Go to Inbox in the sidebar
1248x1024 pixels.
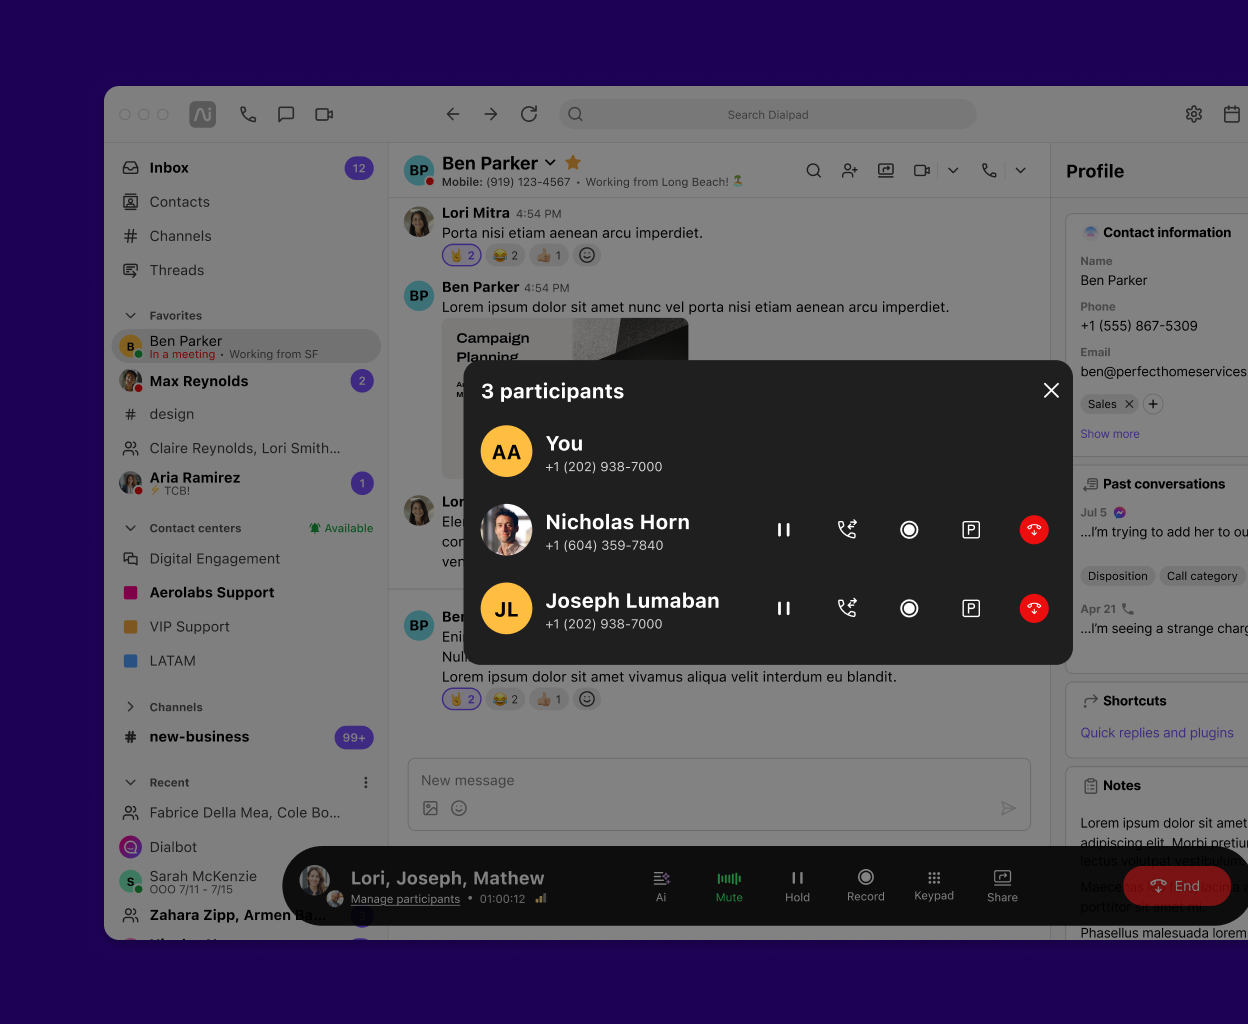tap(167, 167)
